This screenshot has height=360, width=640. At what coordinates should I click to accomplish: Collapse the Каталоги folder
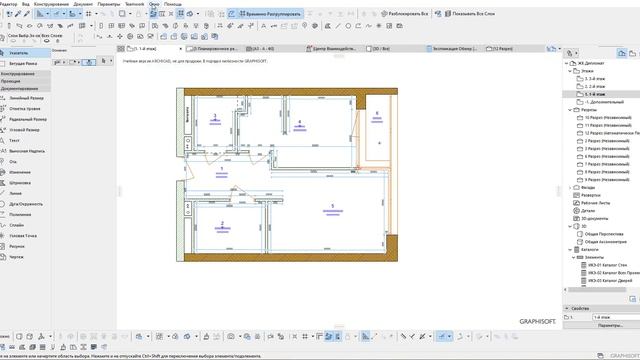[570, 249]
